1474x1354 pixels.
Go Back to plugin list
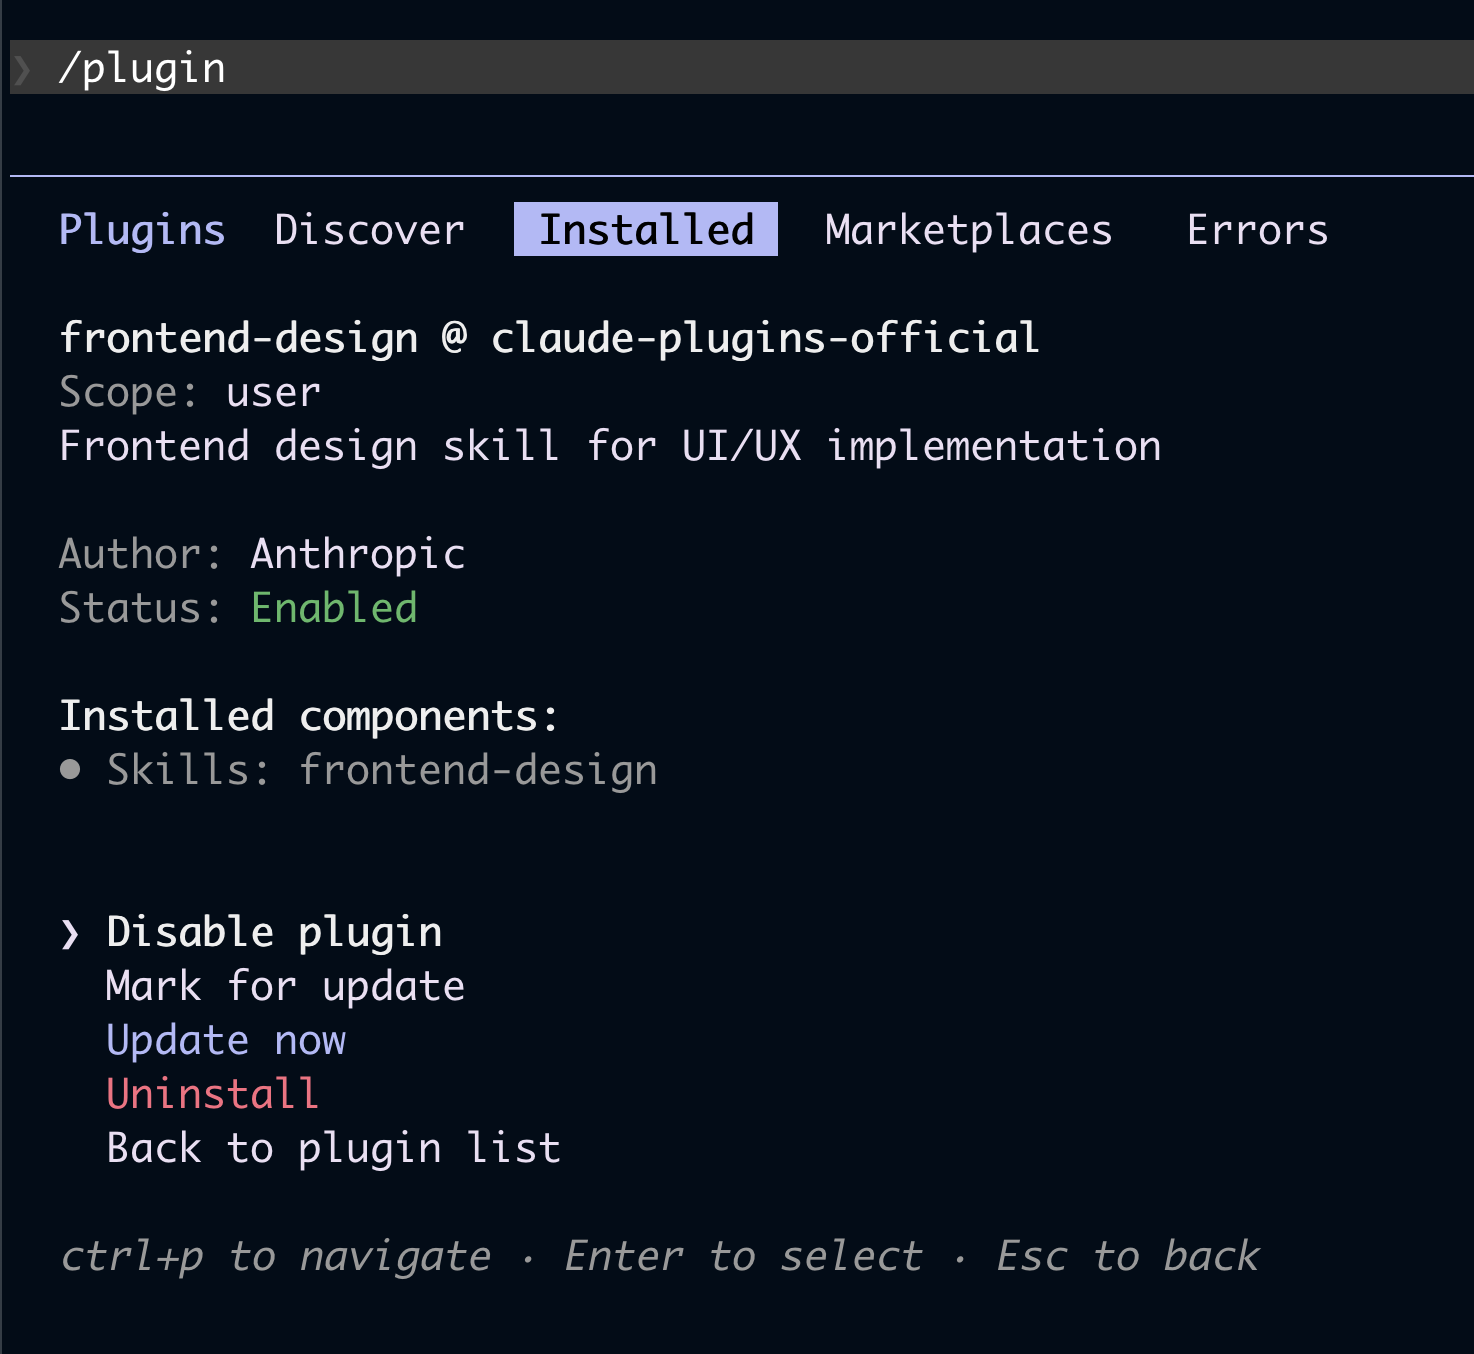click(333, 1148)
